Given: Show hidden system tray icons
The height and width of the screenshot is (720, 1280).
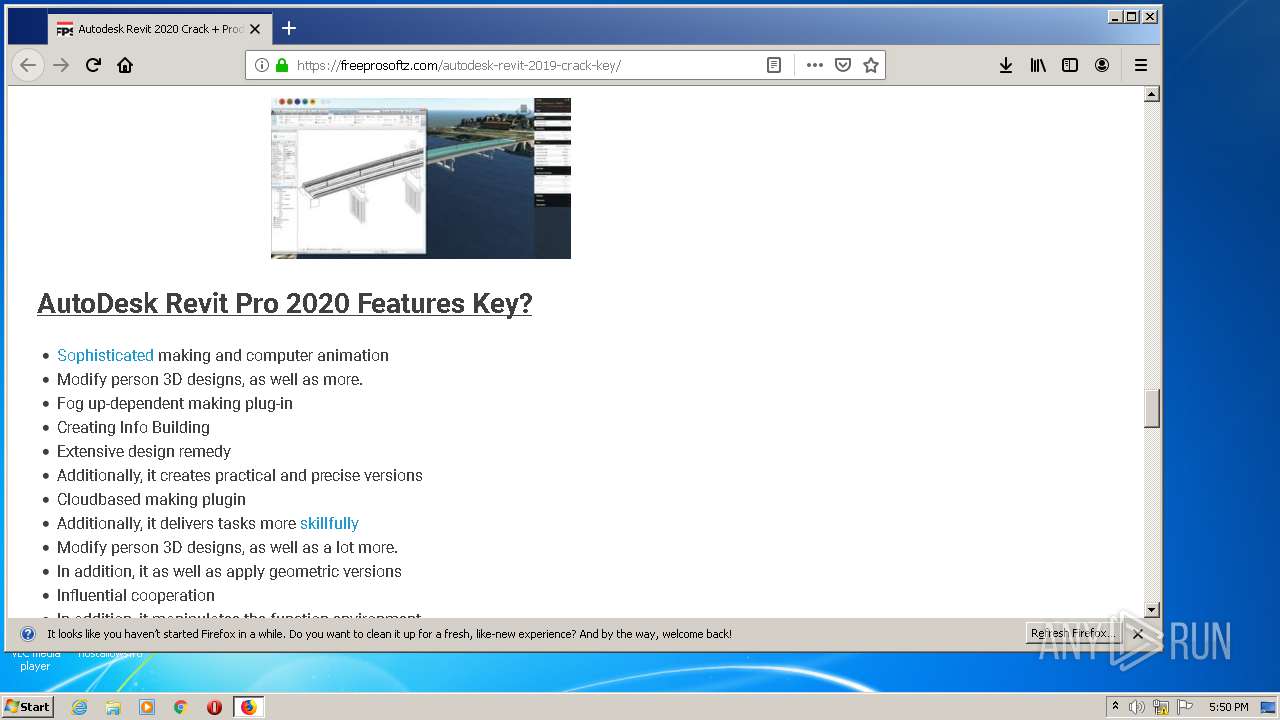Looking at the screenshot, I should (1116, 706).
